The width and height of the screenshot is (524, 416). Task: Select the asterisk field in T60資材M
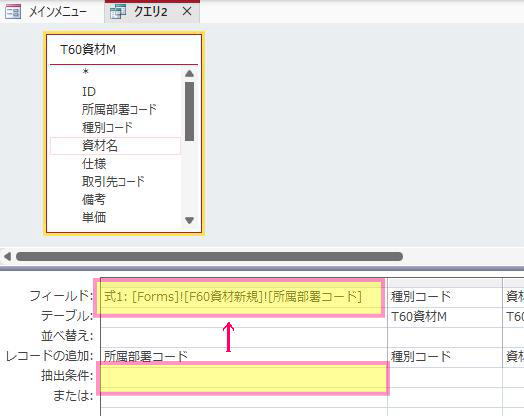pos(86,72)
